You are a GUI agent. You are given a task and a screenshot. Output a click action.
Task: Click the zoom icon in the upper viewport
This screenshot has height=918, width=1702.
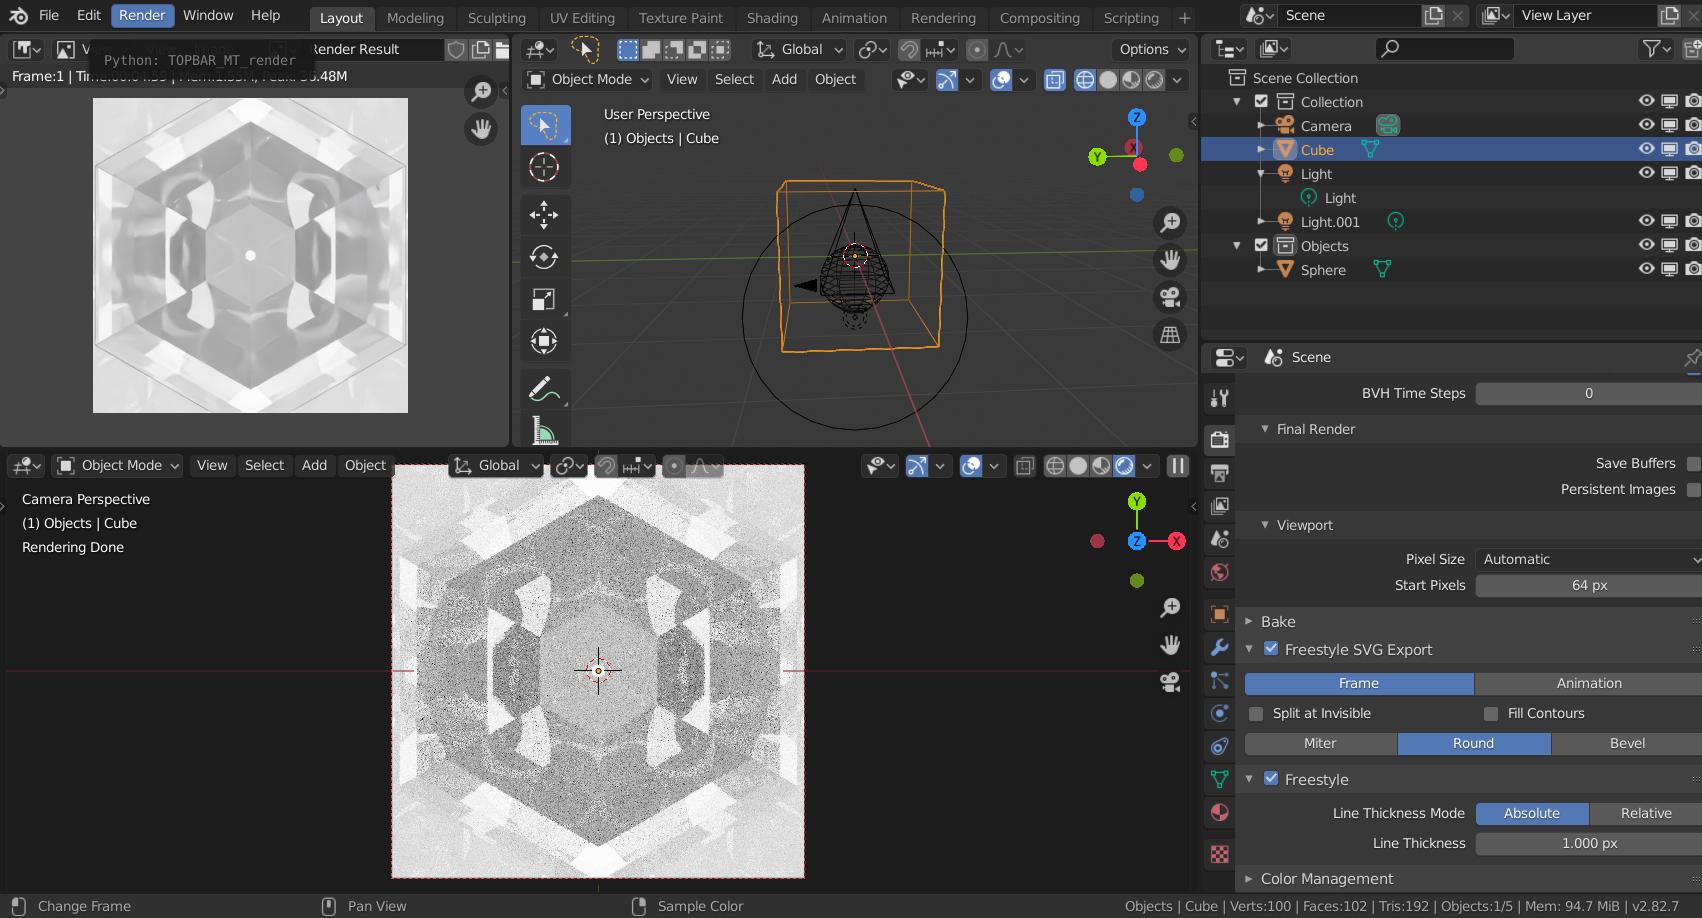coord(1170,222)
